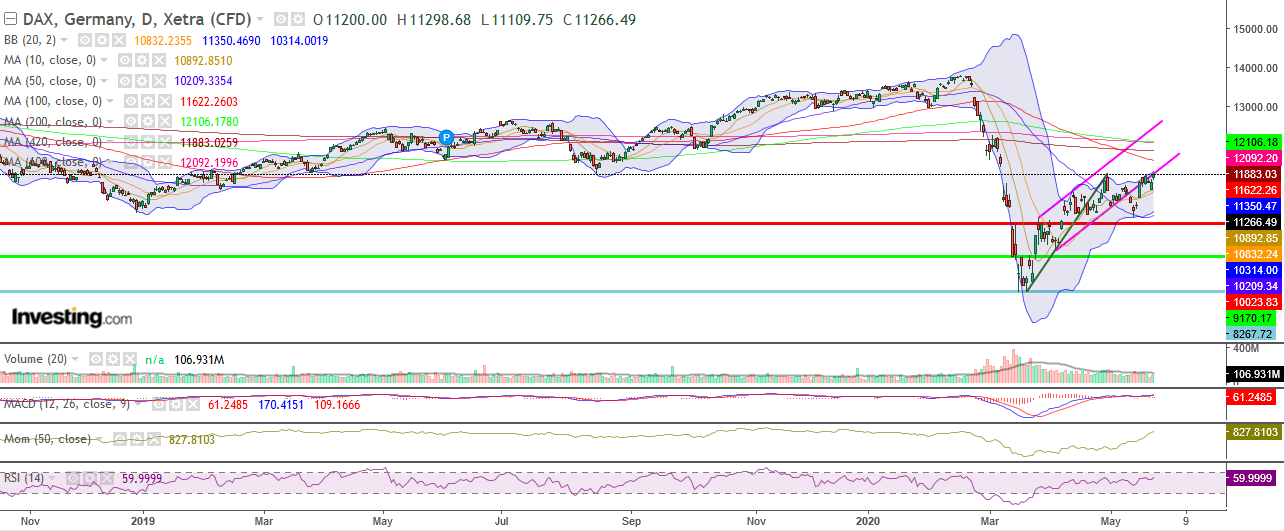Remove the MA (200, close, 0) indicator

[165, 121]
